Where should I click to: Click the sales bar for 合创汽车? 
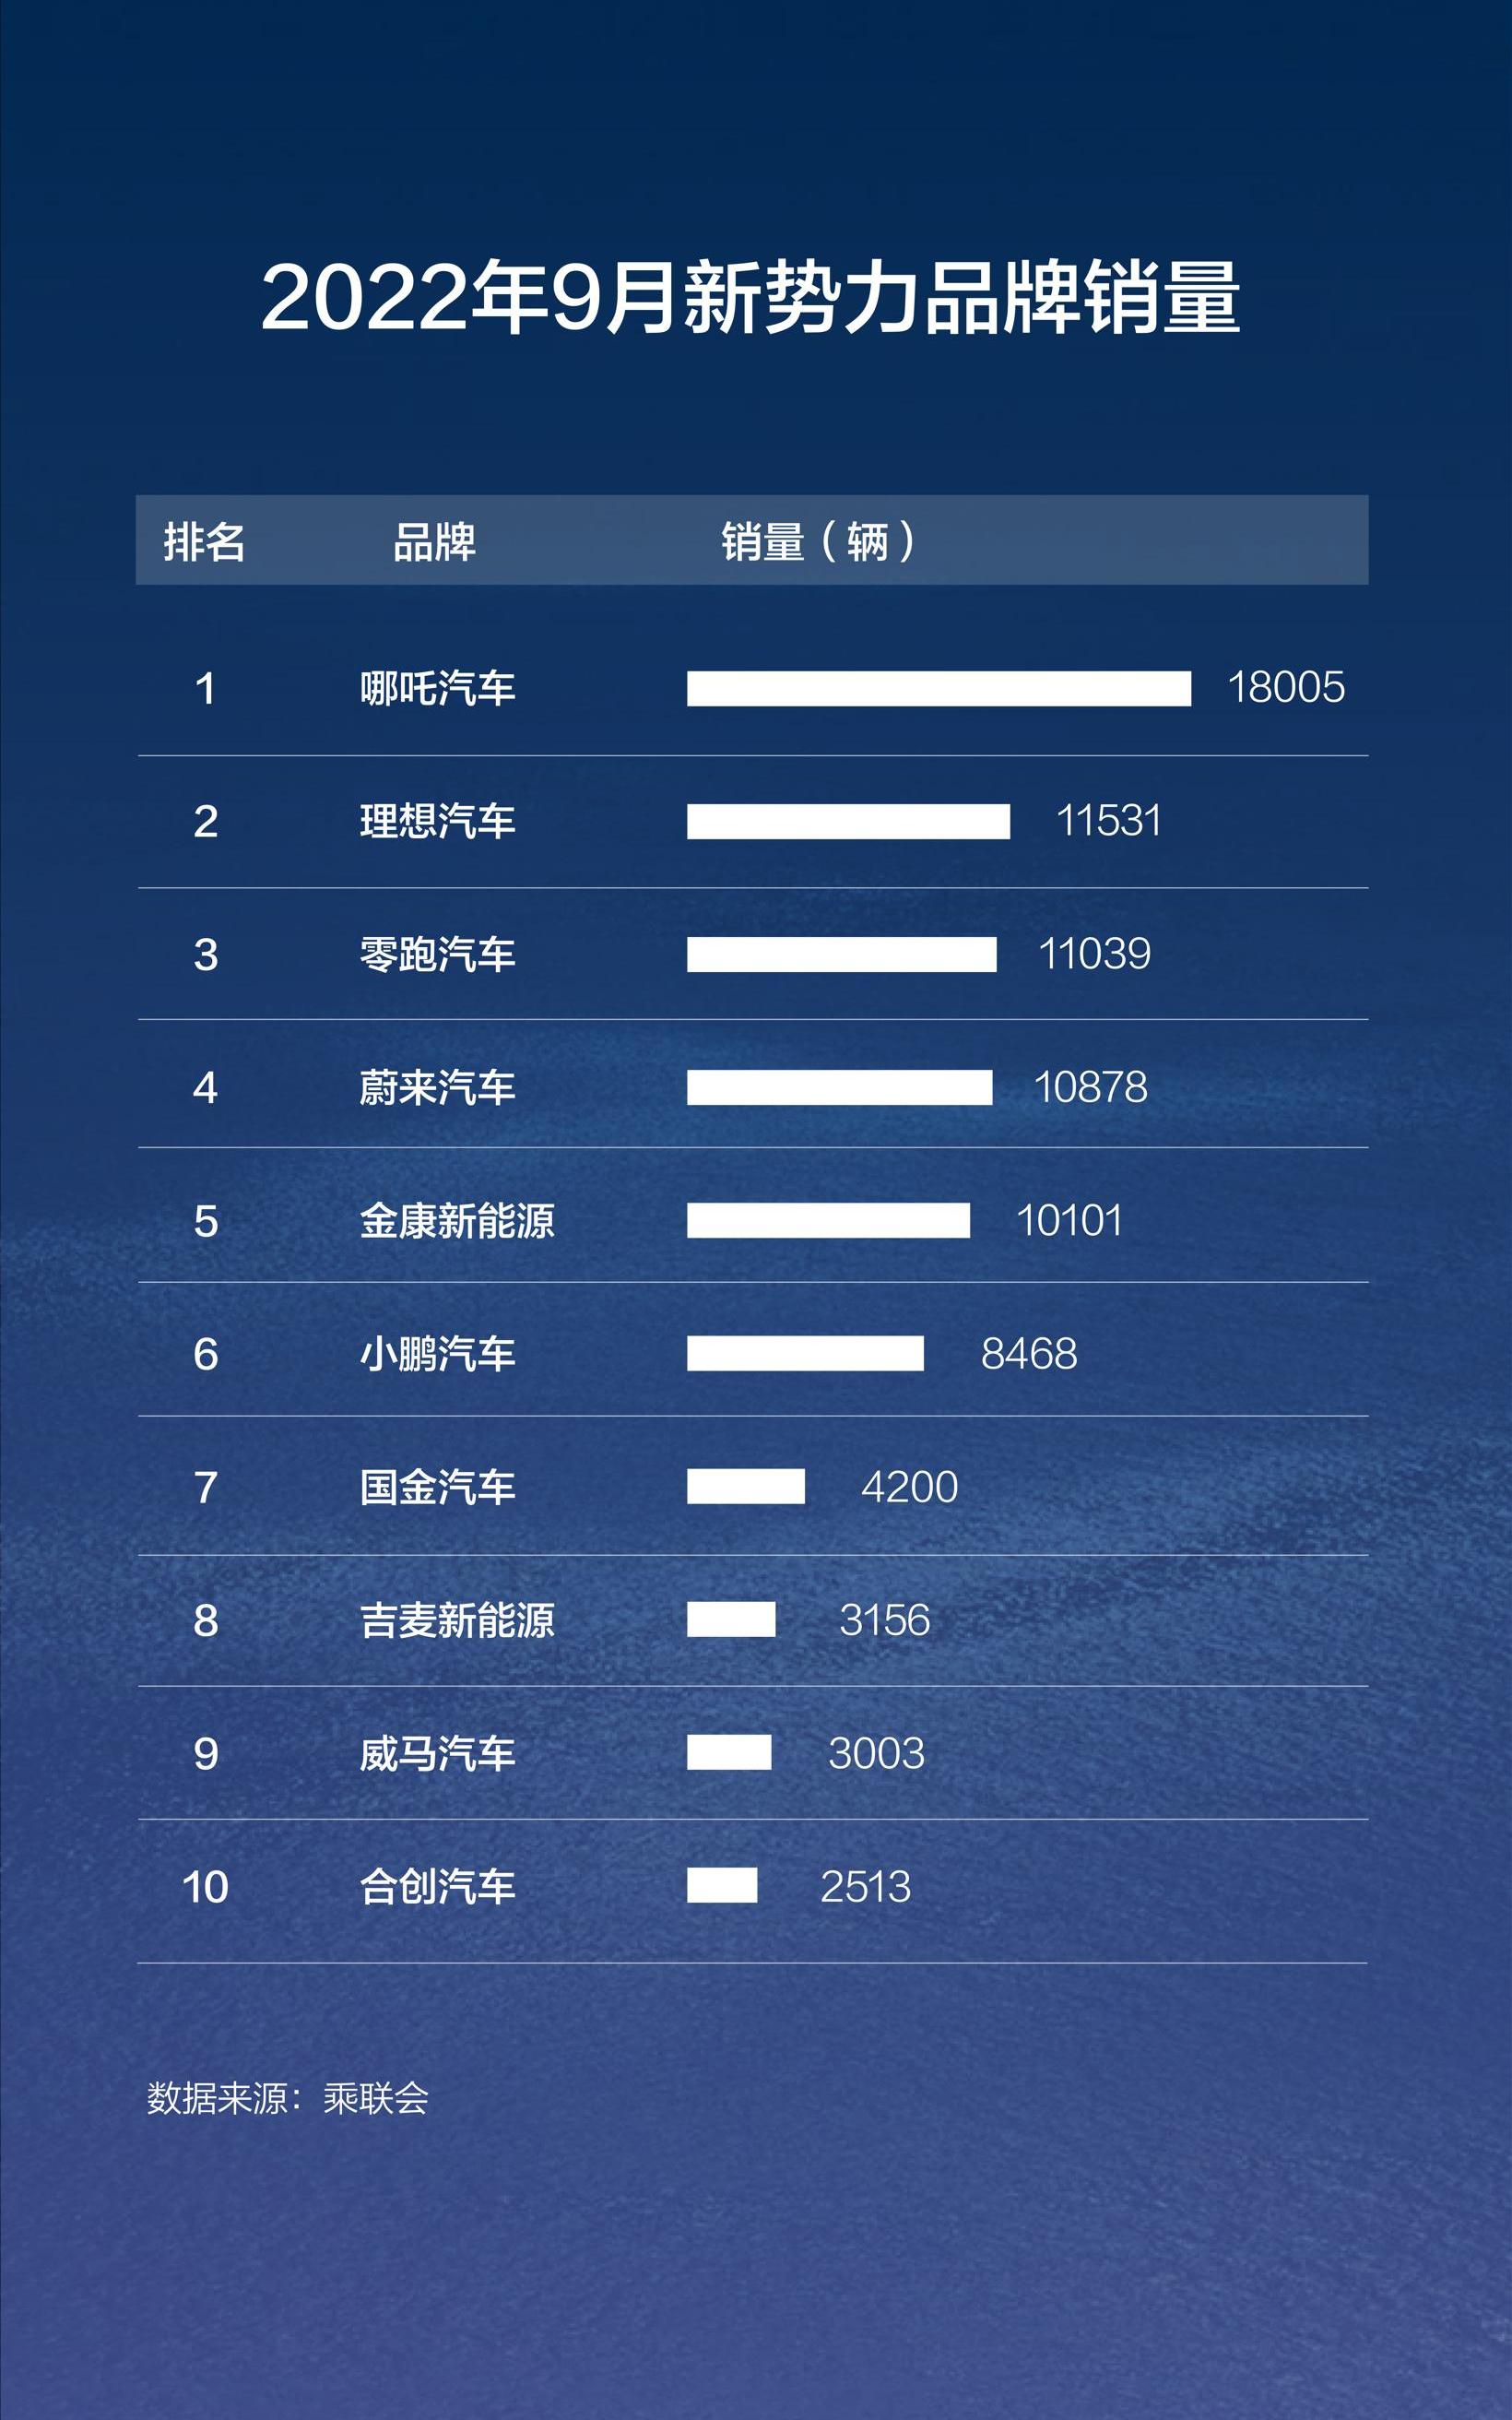pyautogui.click(x=721, y=1886)
